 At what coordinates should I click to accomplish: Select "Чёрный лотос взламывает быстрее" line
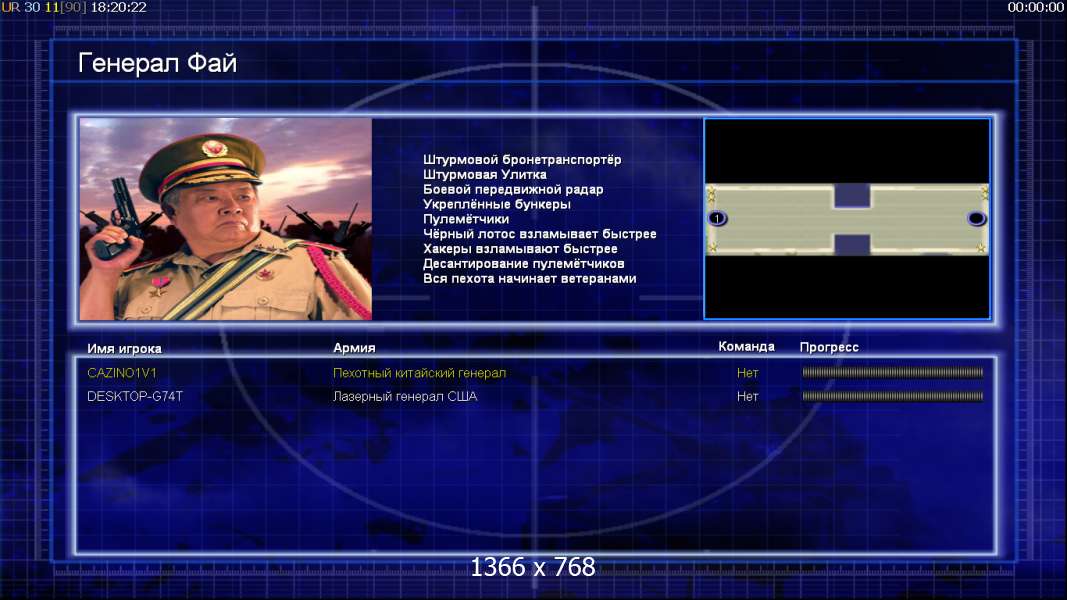540,234
